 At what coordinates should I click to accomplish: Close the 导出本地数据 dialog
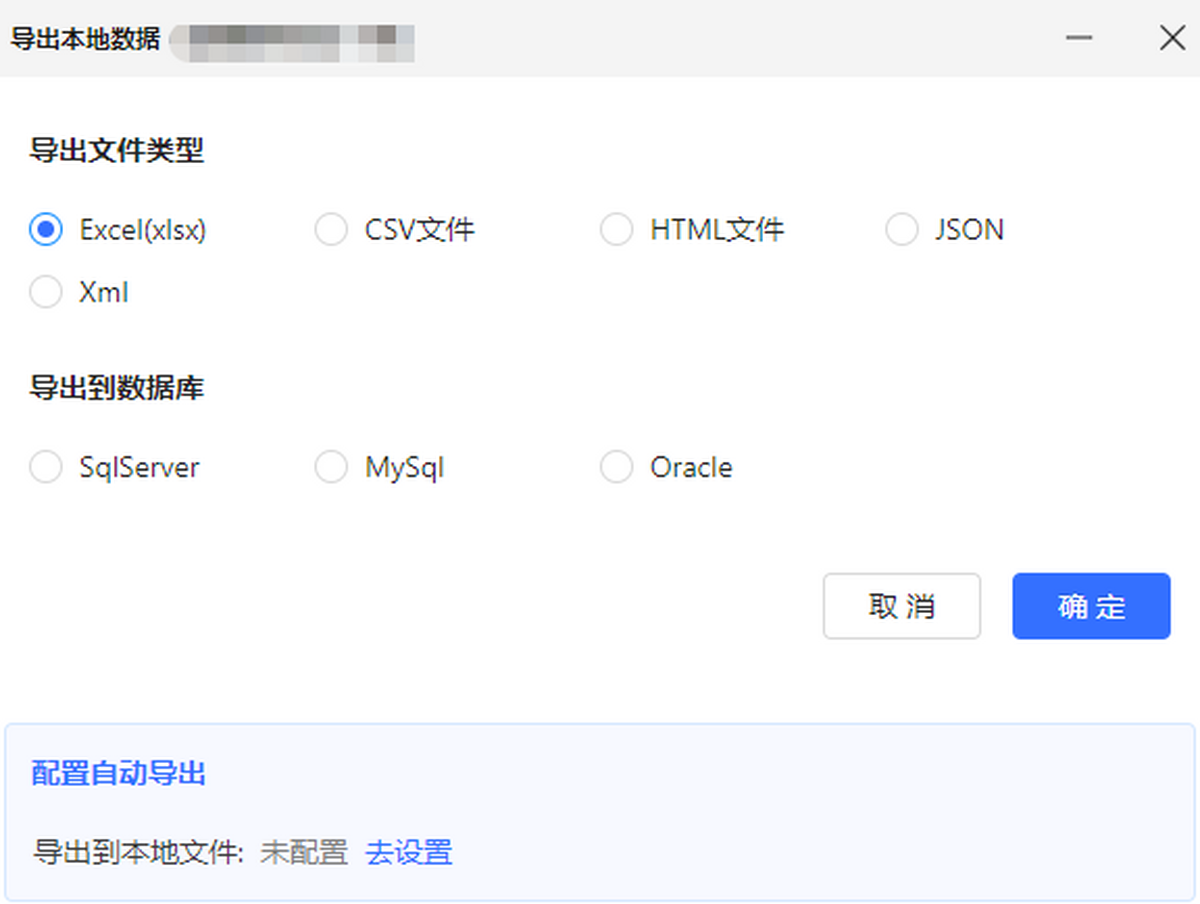(1172, 38)
